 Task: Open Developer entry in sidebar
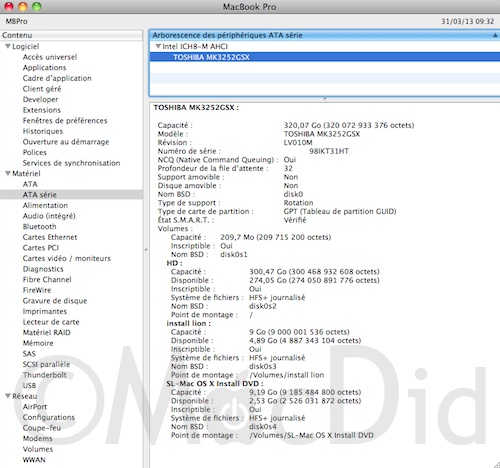(40, 99)
